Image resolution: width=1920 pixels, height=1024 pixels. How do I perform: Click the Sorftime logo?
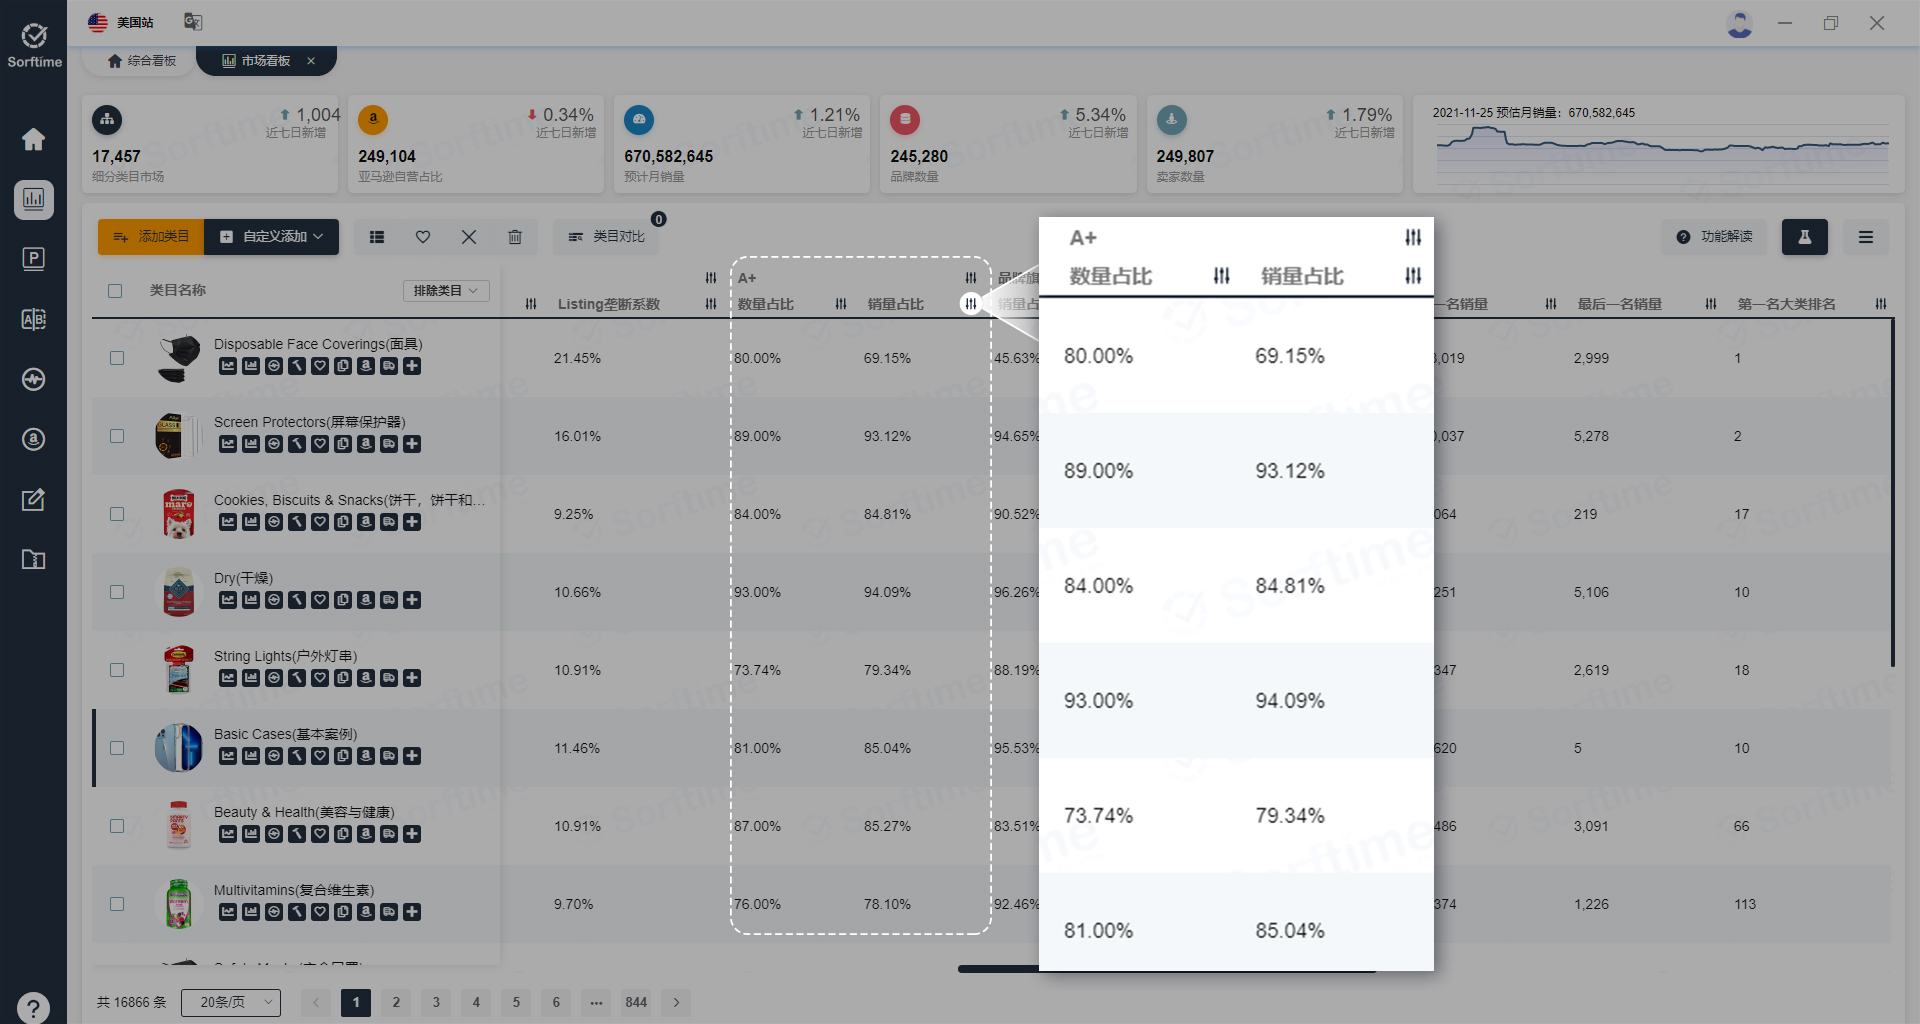click(34, 46)
